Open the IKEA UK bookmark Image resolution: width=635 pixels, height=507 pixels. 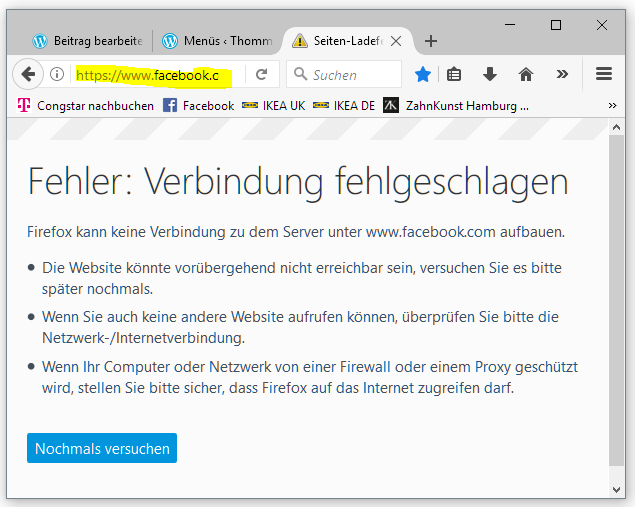pyautogui.click(x=273, y=106)
